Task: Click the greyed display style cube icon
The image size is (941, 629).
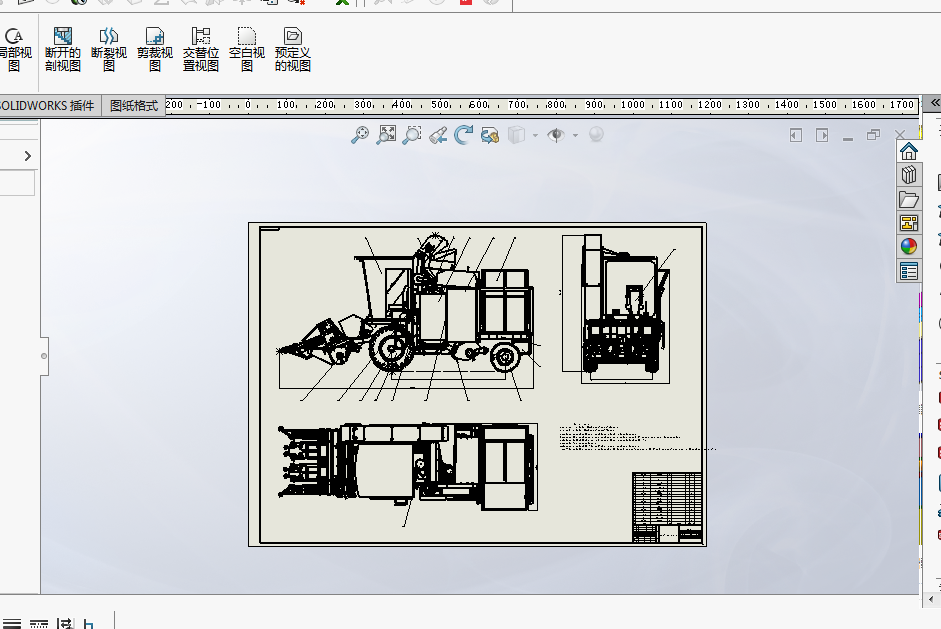Action: coord(516,135)
